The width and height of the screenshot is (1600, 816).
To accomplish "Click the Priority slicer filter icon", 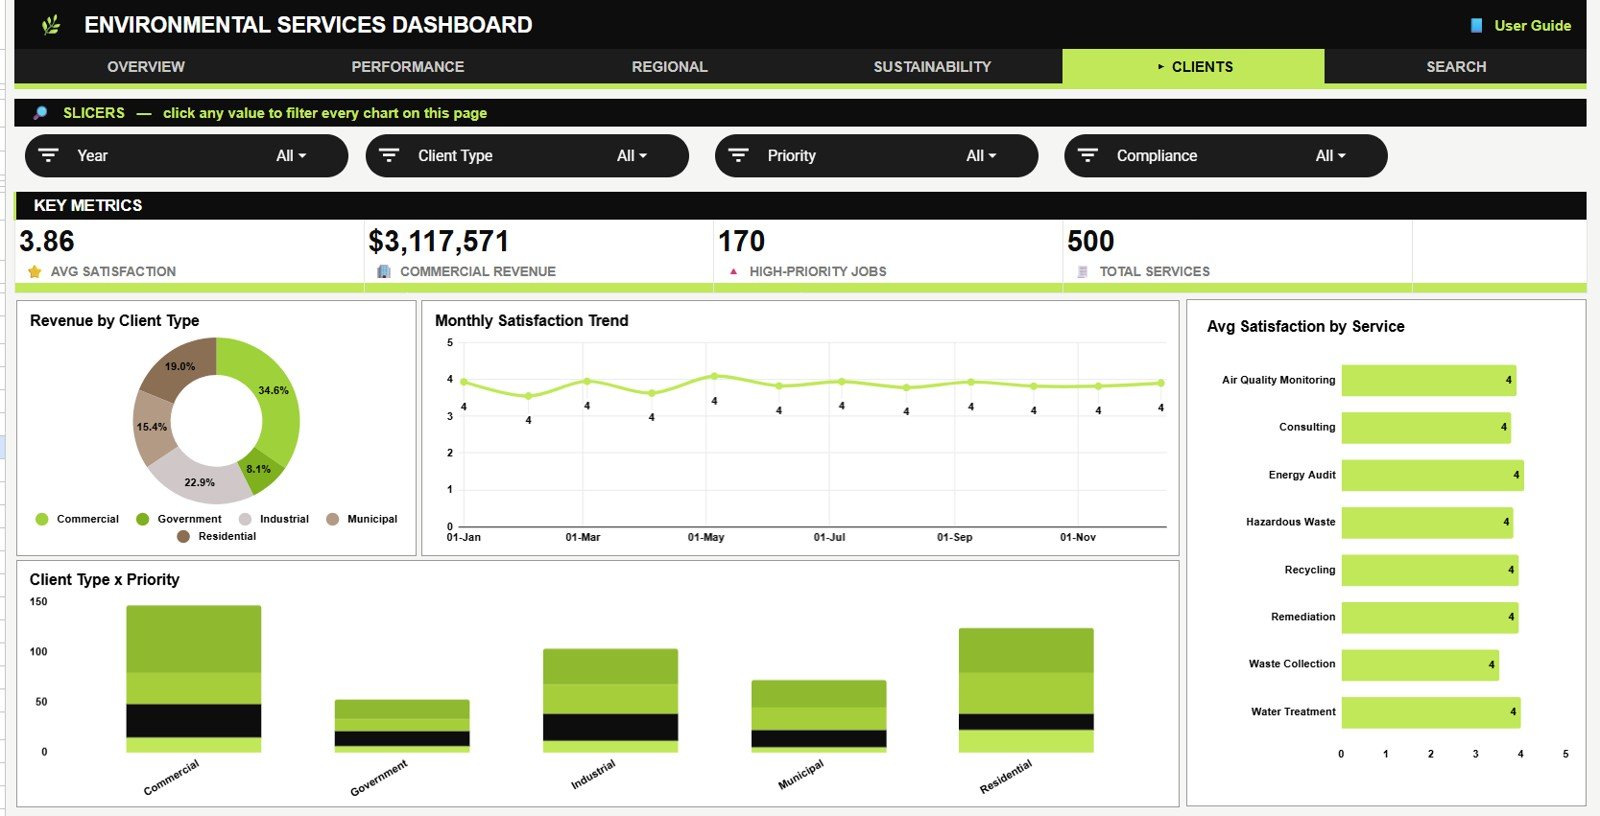I will pos(738,156).
